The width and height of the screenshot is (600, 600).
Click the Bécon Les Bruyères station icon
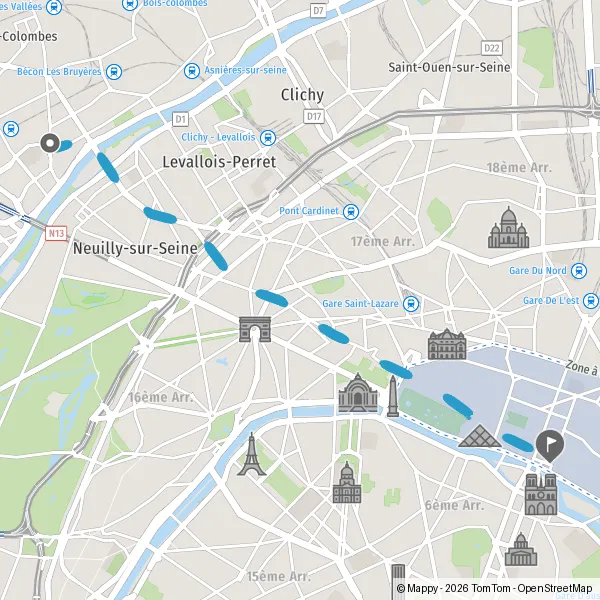coord(114,72)
